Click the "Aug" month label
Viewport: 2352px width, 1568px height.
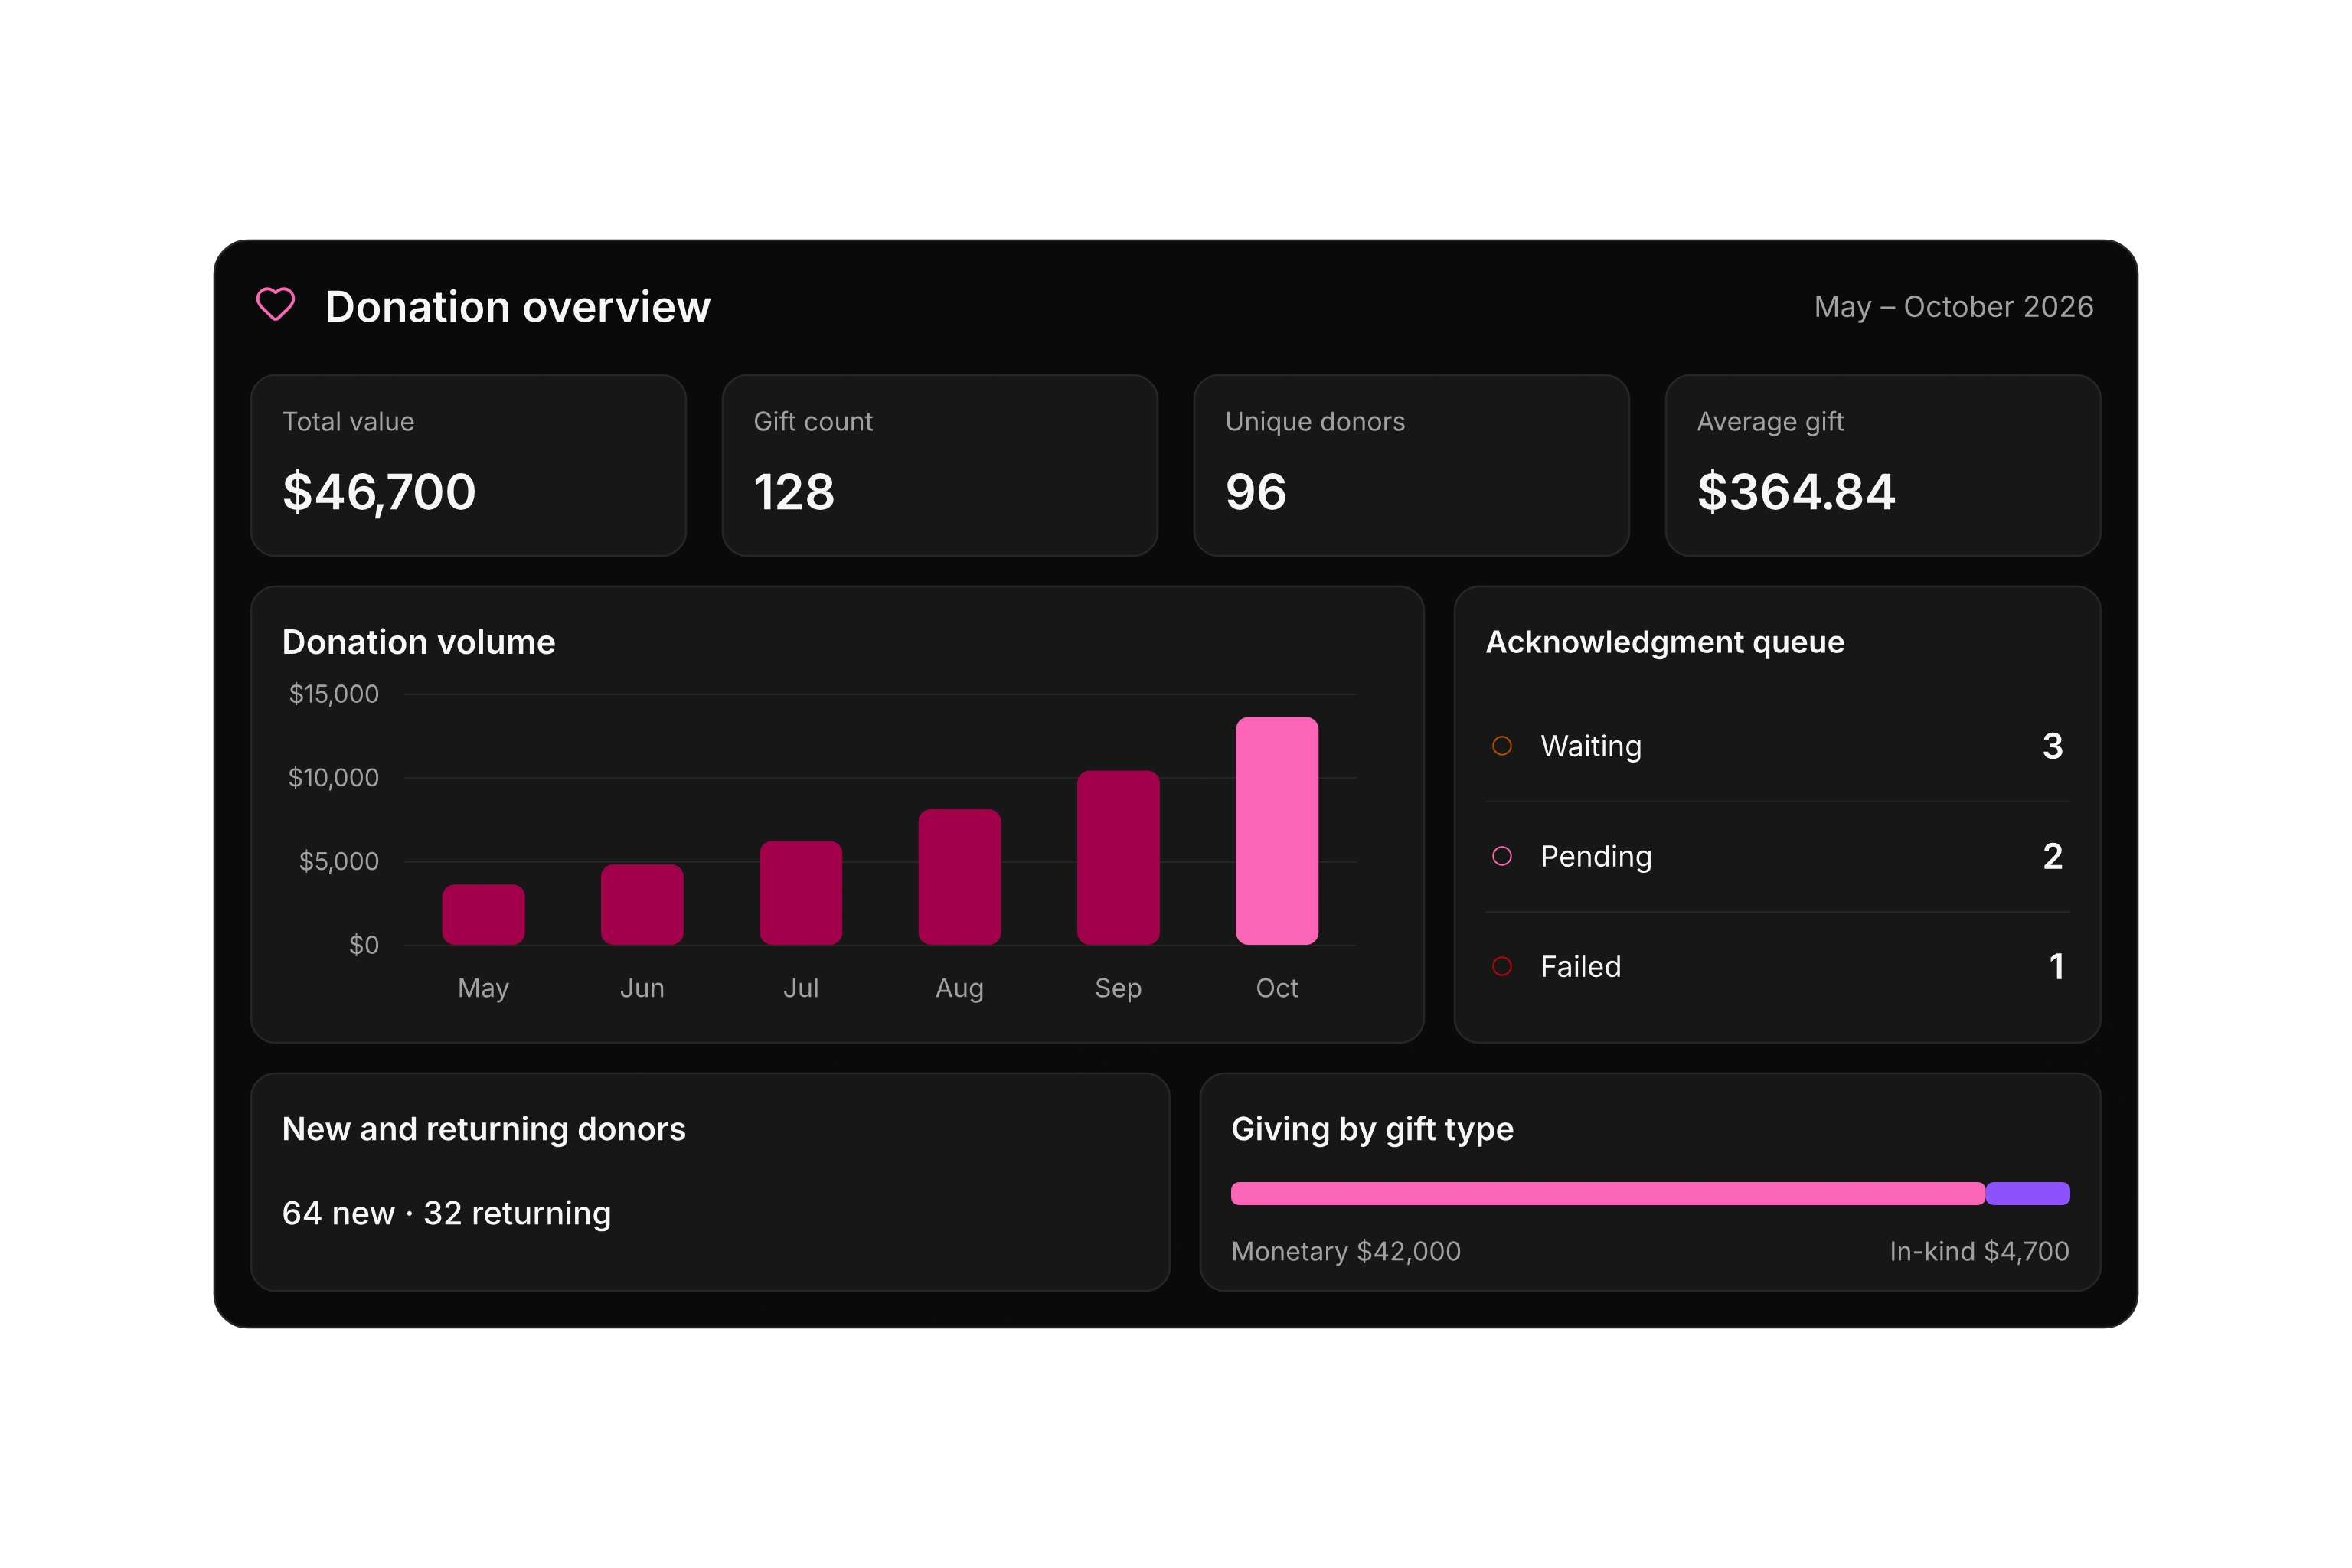click(x=960, y=988)
